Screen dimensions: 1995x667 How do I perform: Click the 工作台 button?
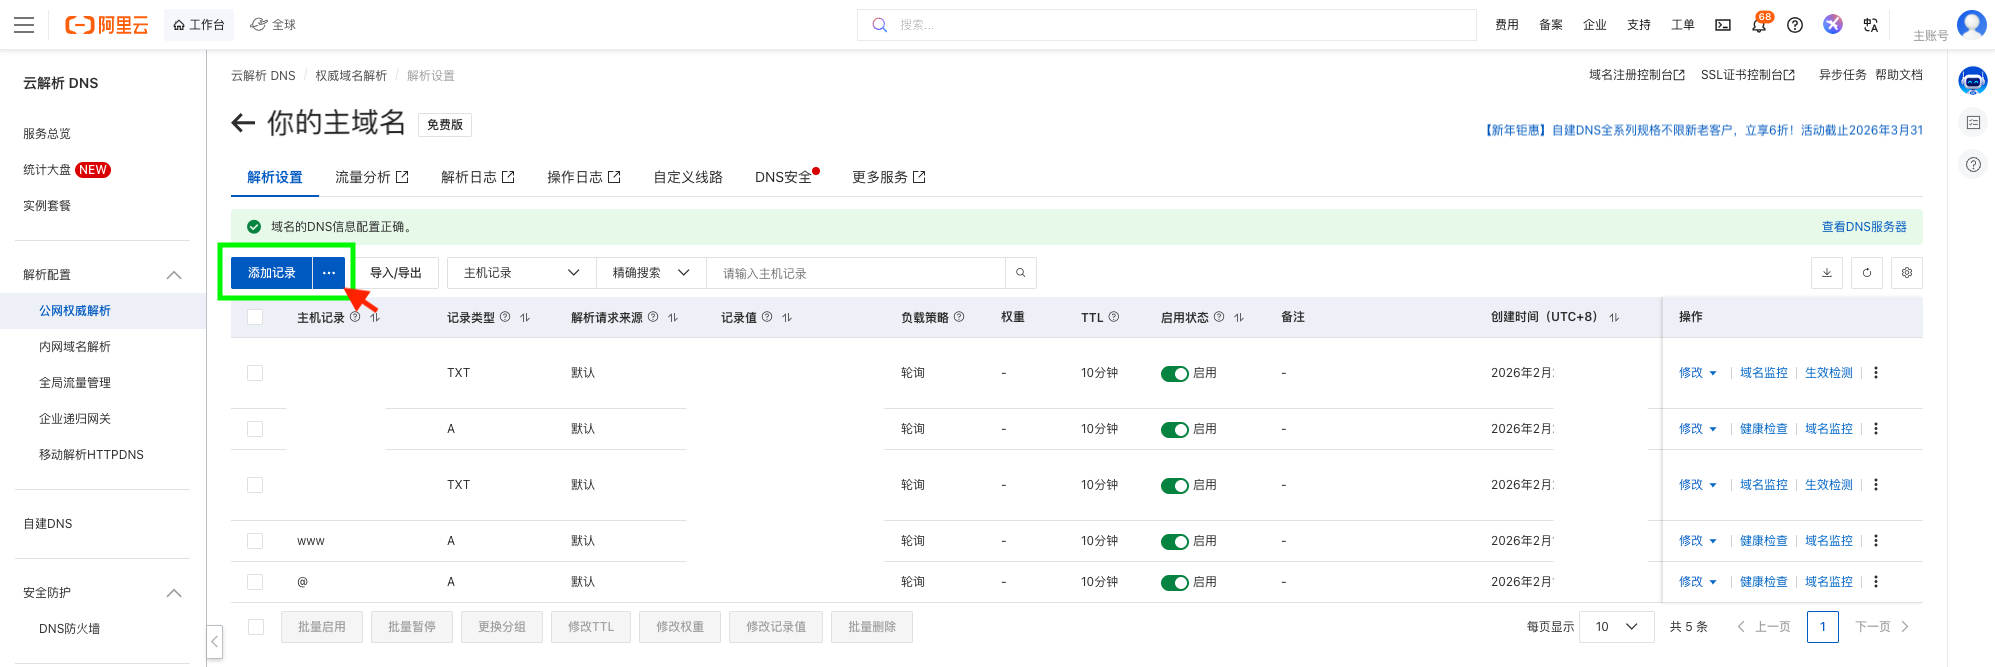(x=199, y=25)
